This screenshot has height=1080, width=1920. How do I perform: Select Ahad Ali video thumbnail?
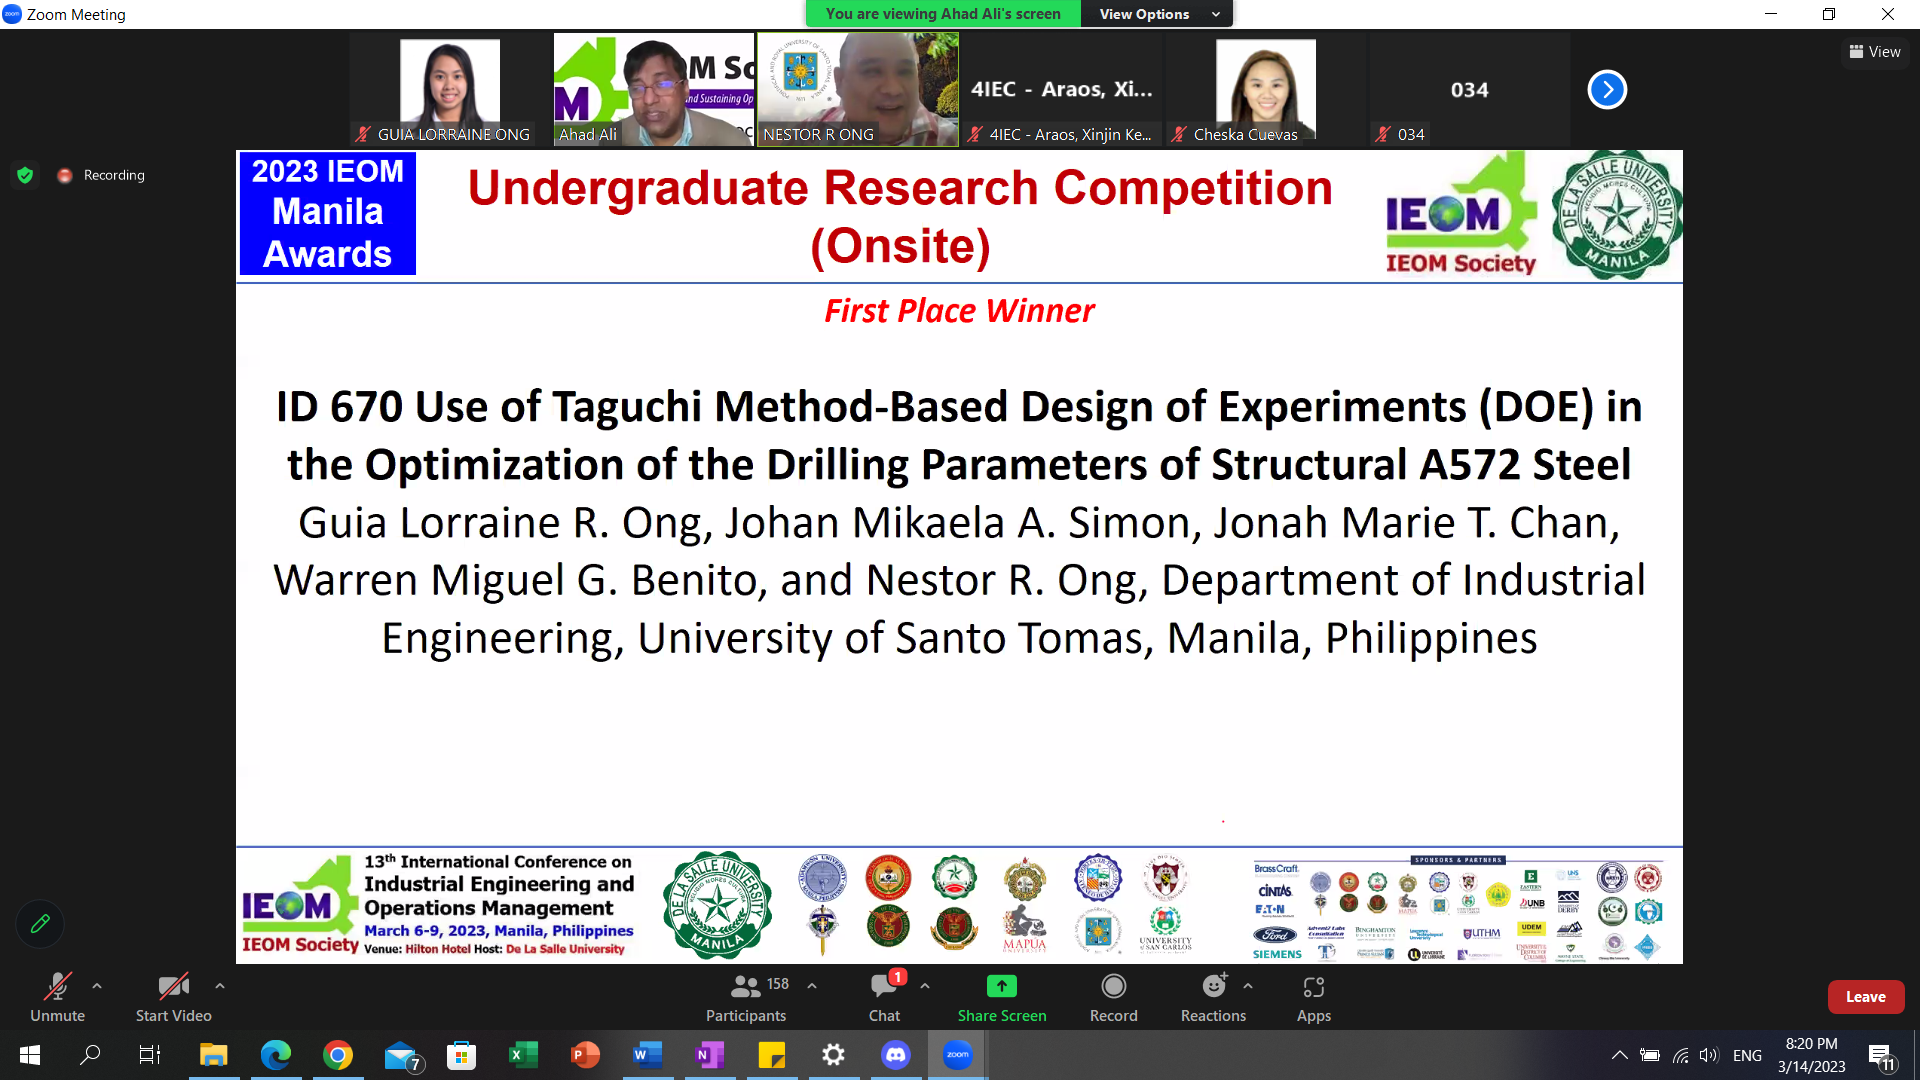(654, 90)
